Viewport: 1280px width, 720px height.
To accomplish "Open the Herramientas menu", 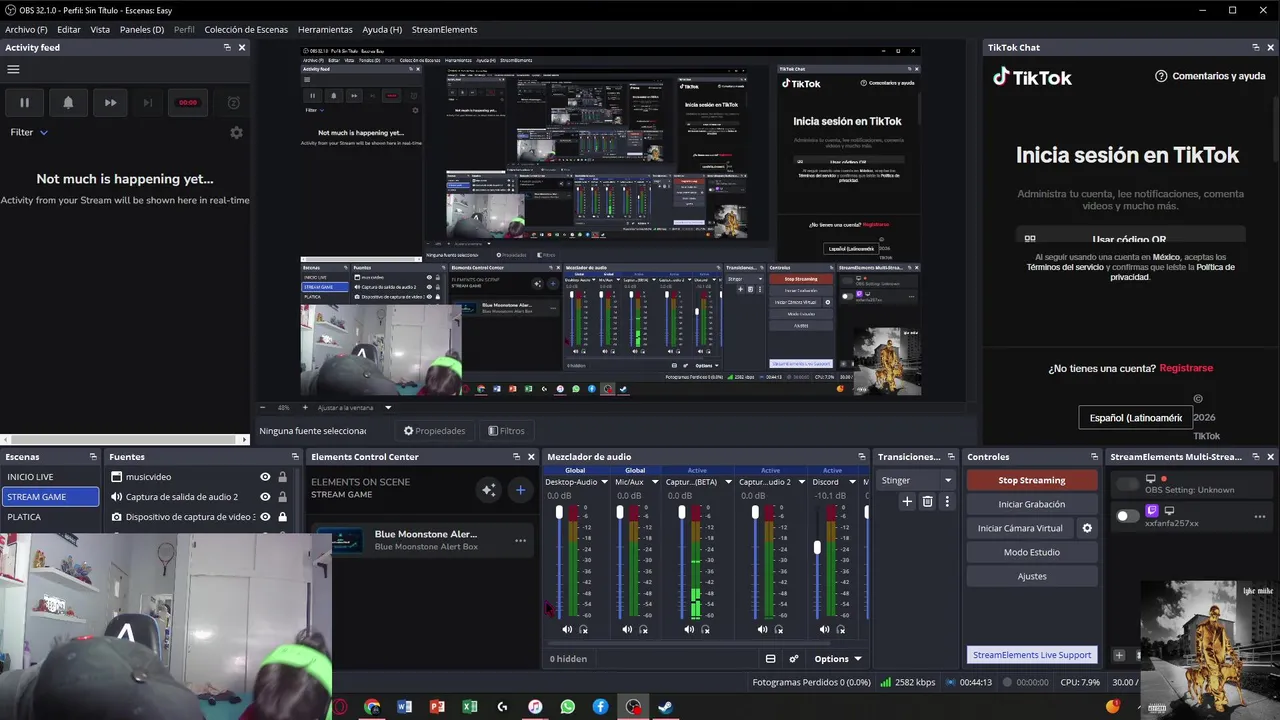I will tap(325, 30).
